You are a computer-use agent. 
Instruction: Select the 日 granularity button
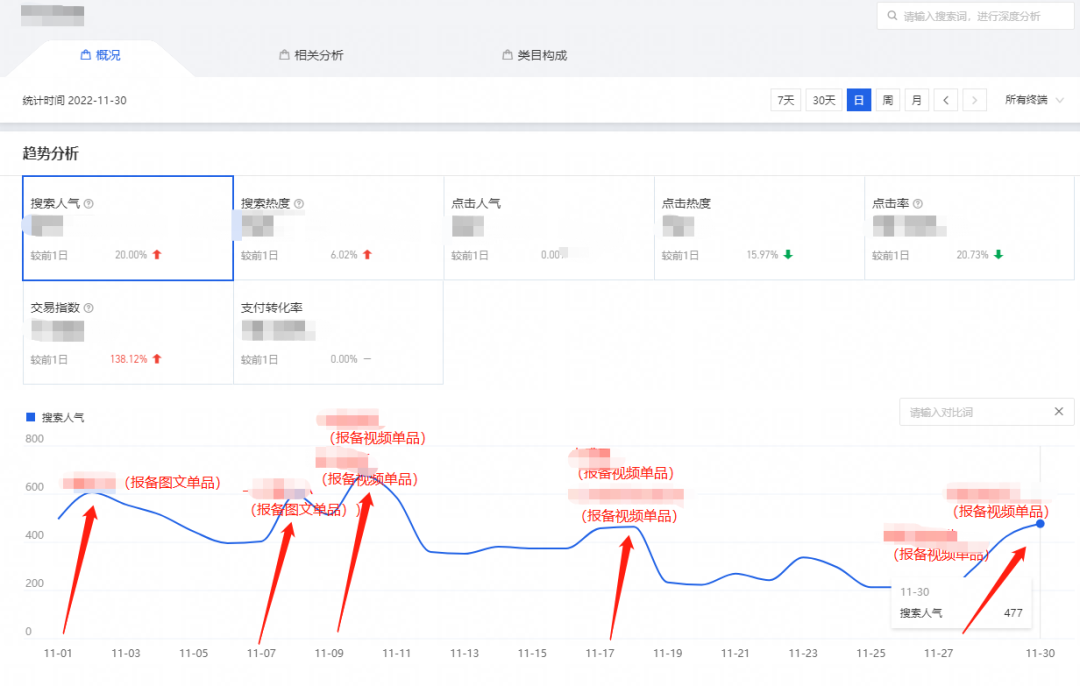click(859, 100)
